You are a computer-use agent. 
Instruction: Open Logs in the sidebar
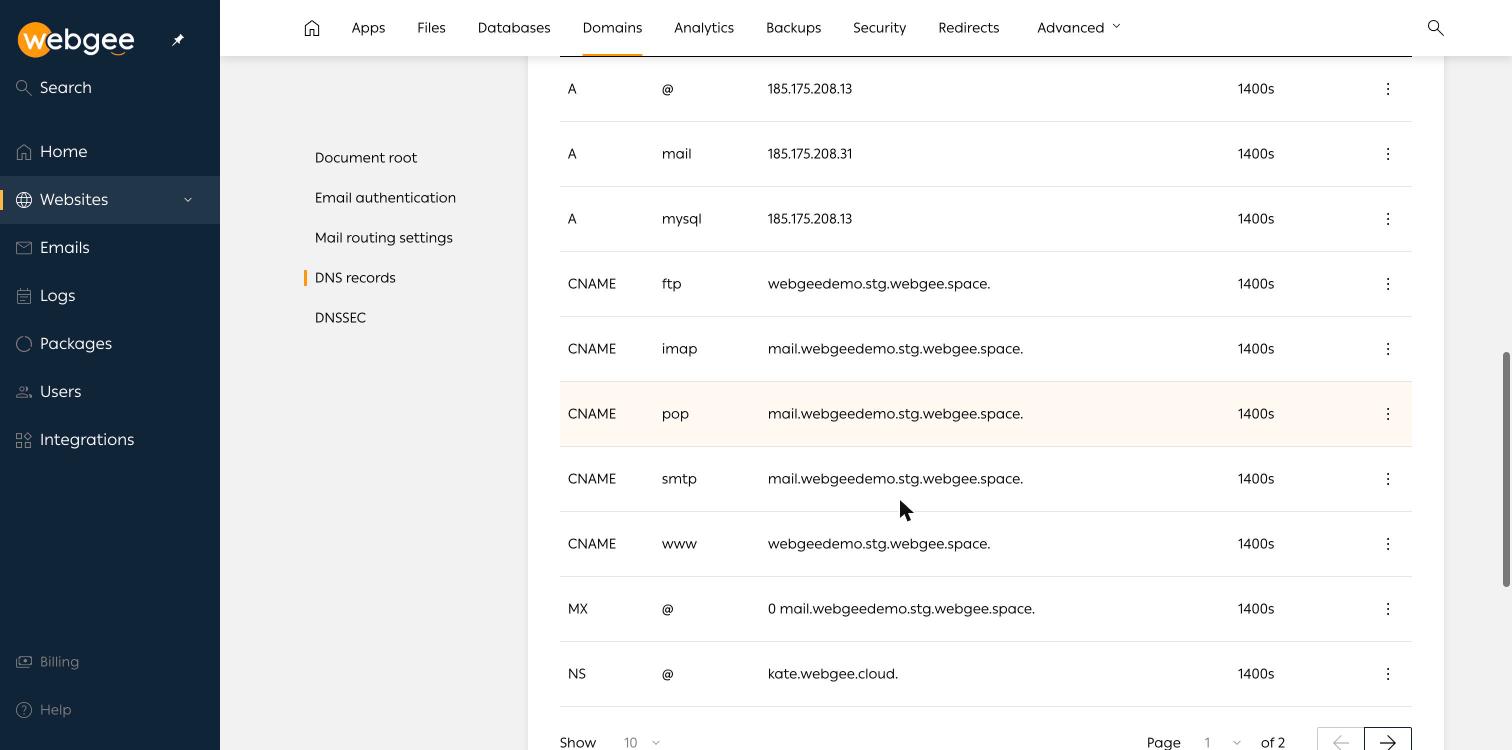(110, 296)
